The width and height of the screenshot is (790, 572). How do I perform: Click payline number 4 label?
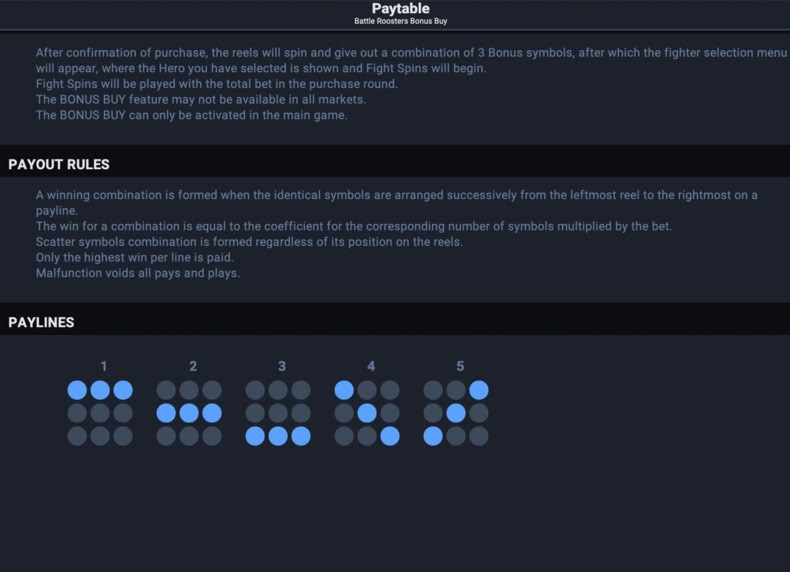click(371, 366)
